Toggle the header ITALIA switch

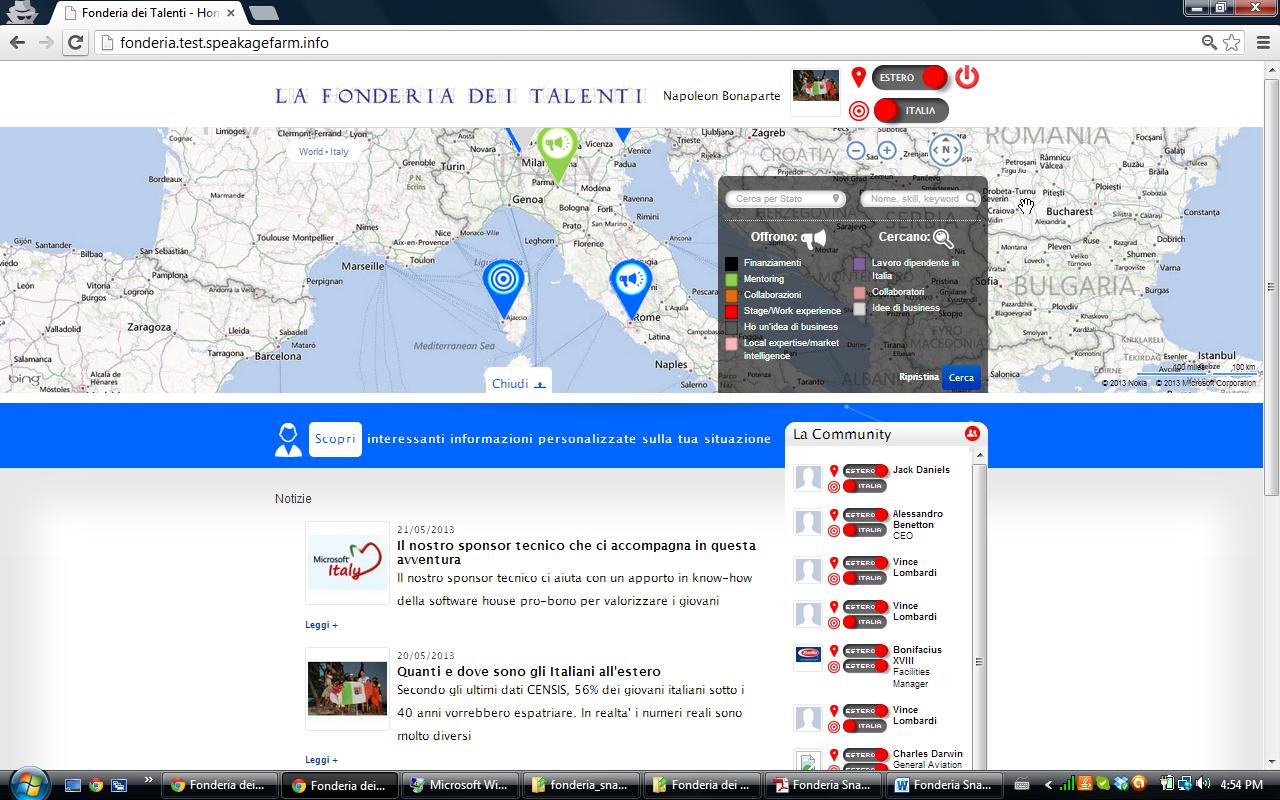(910, 111)
